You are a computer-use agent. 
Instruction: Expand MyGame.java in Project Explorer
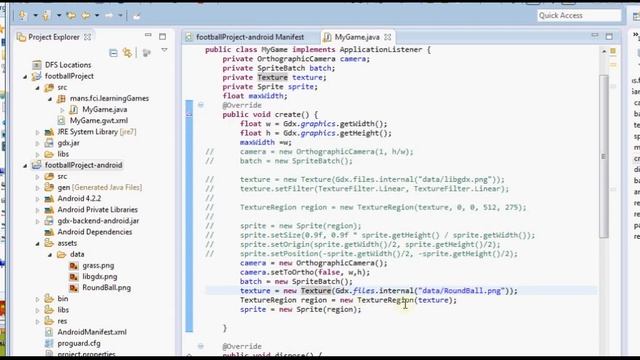point(62,109)
